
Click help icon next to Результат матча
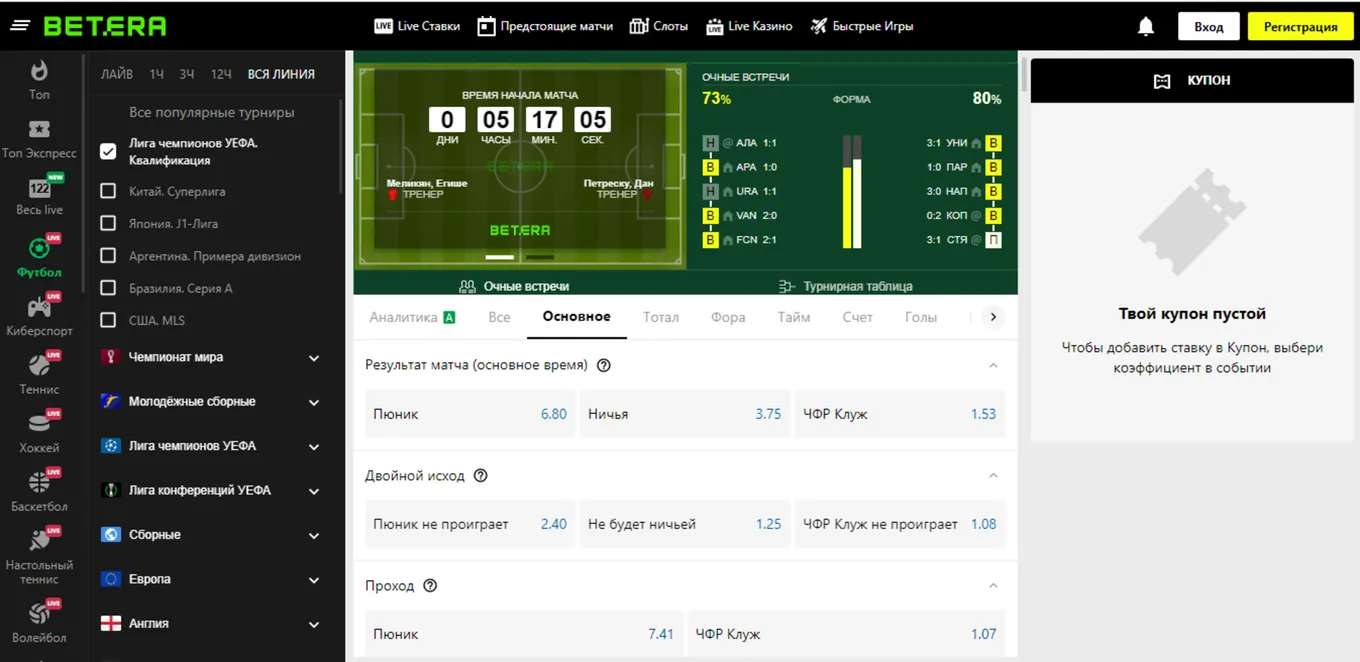click(x=604, y=365)
